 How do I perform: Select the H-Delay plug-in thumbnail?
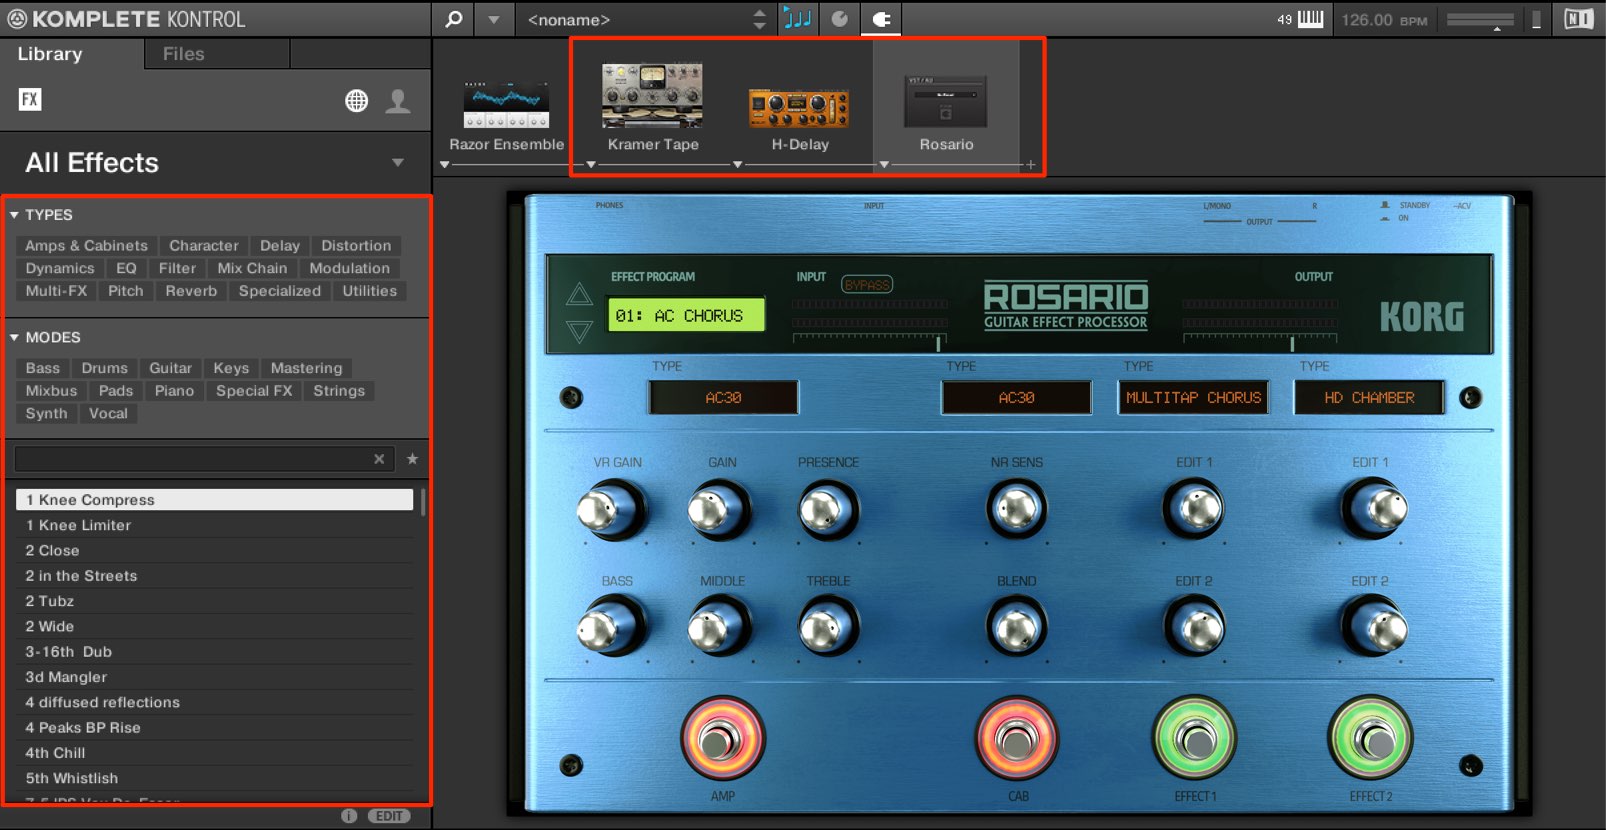pos(799,108)
